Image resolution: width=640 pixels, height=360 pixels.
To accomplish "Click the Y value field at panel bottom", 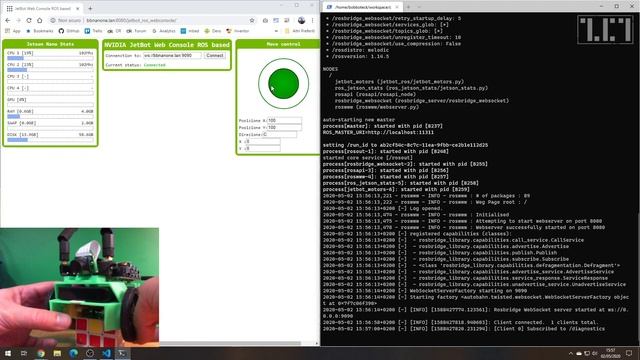I will (263, 148).
